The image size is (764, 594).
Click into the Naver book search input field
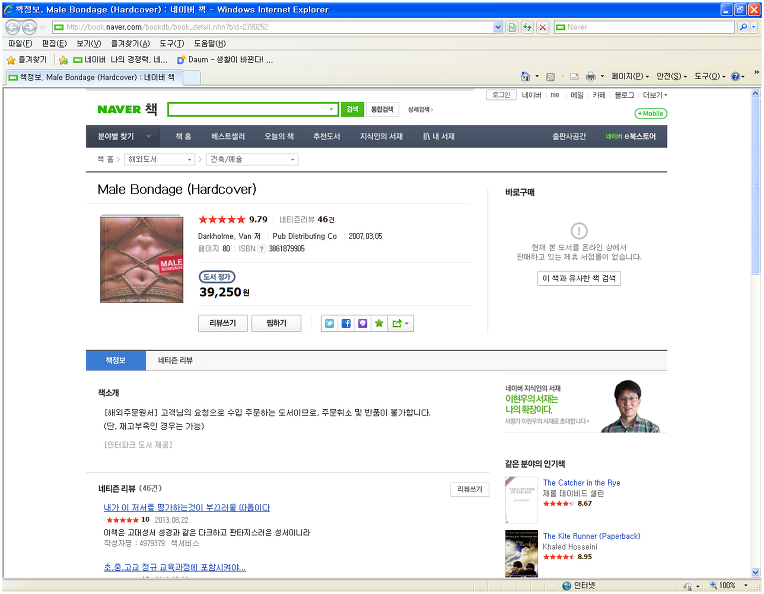247,109
